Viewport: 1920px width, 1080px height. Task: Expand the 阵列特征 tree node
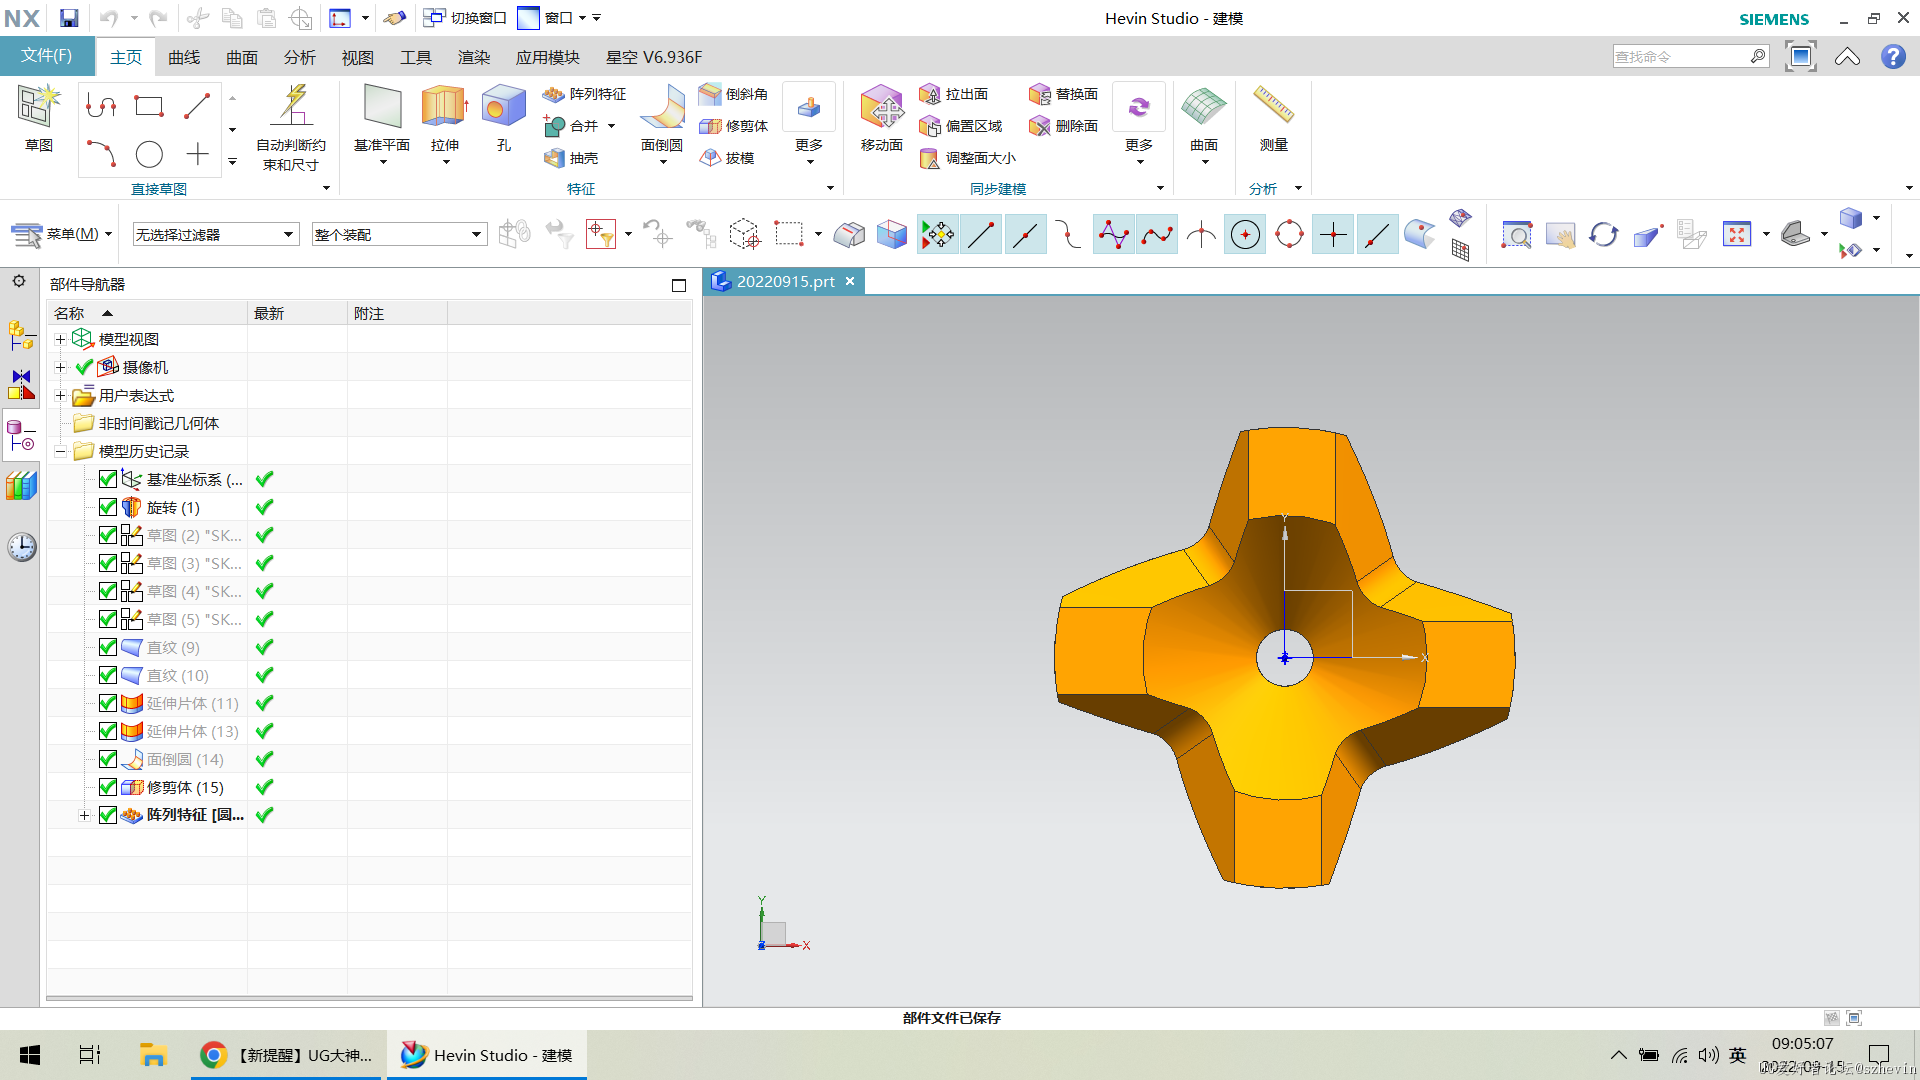click(x=84, y=815)
